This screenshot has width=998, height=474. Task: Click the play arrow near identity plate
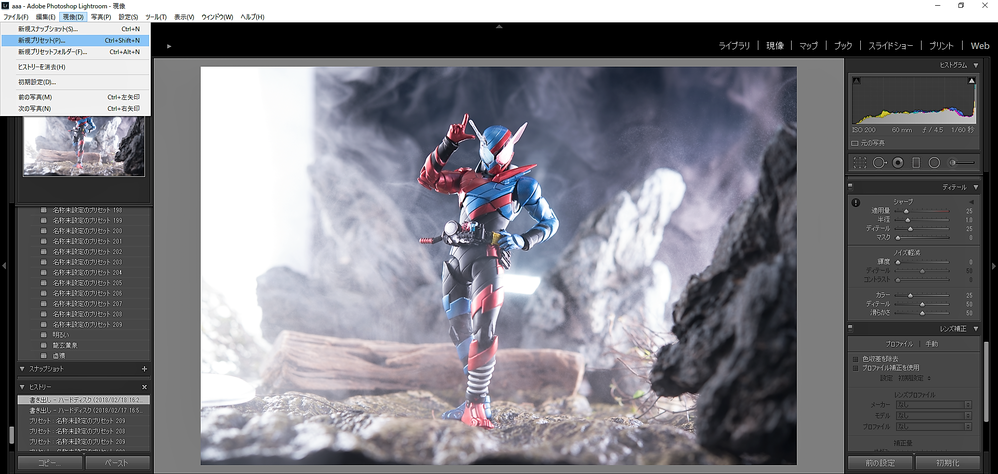pyautogui.click(x=169, y=46)
